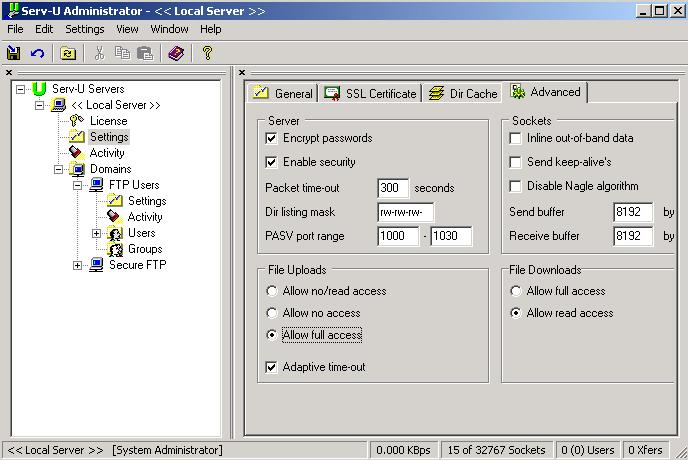This screenshot has width=688, height=460.
Task: Switch to the General tab
Action: (283, 93)
